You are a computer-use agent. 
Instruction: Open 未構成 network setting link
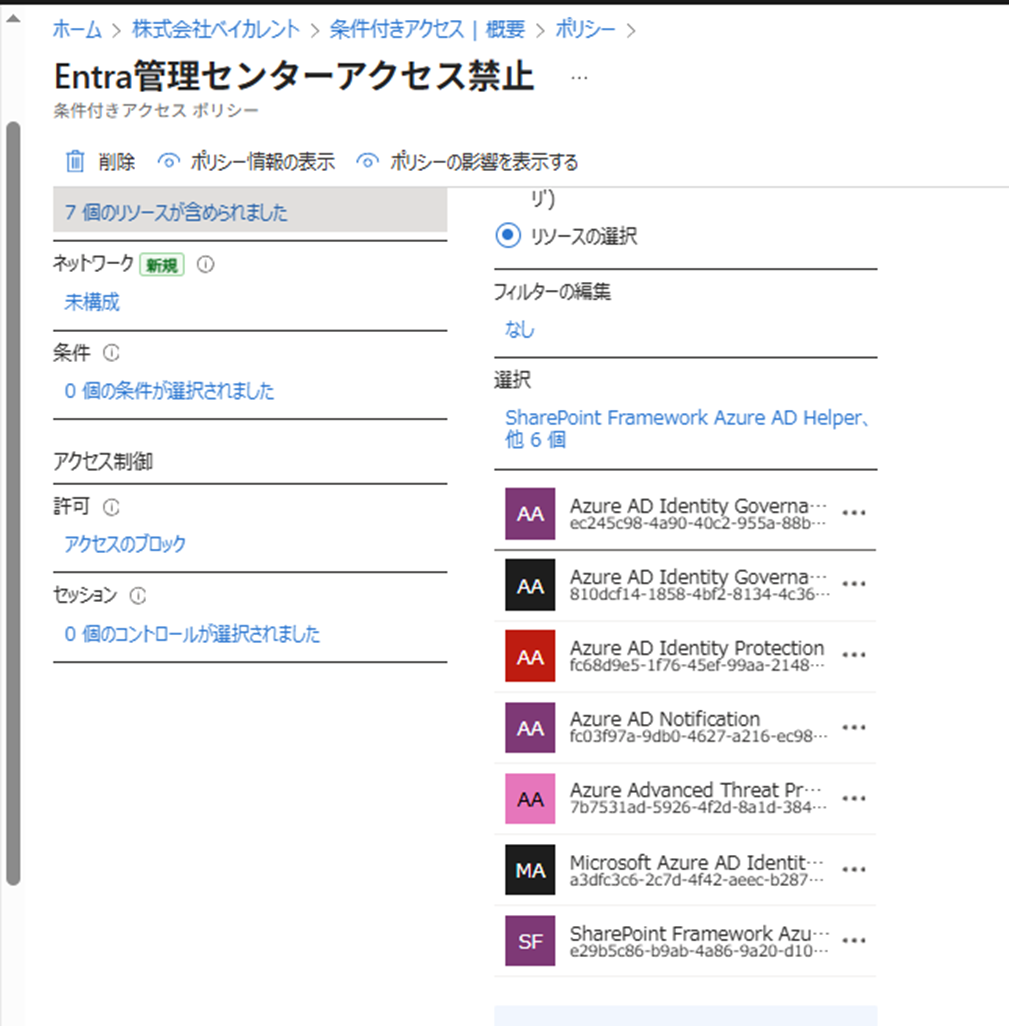pyautogui.click(x=92, y=302)
